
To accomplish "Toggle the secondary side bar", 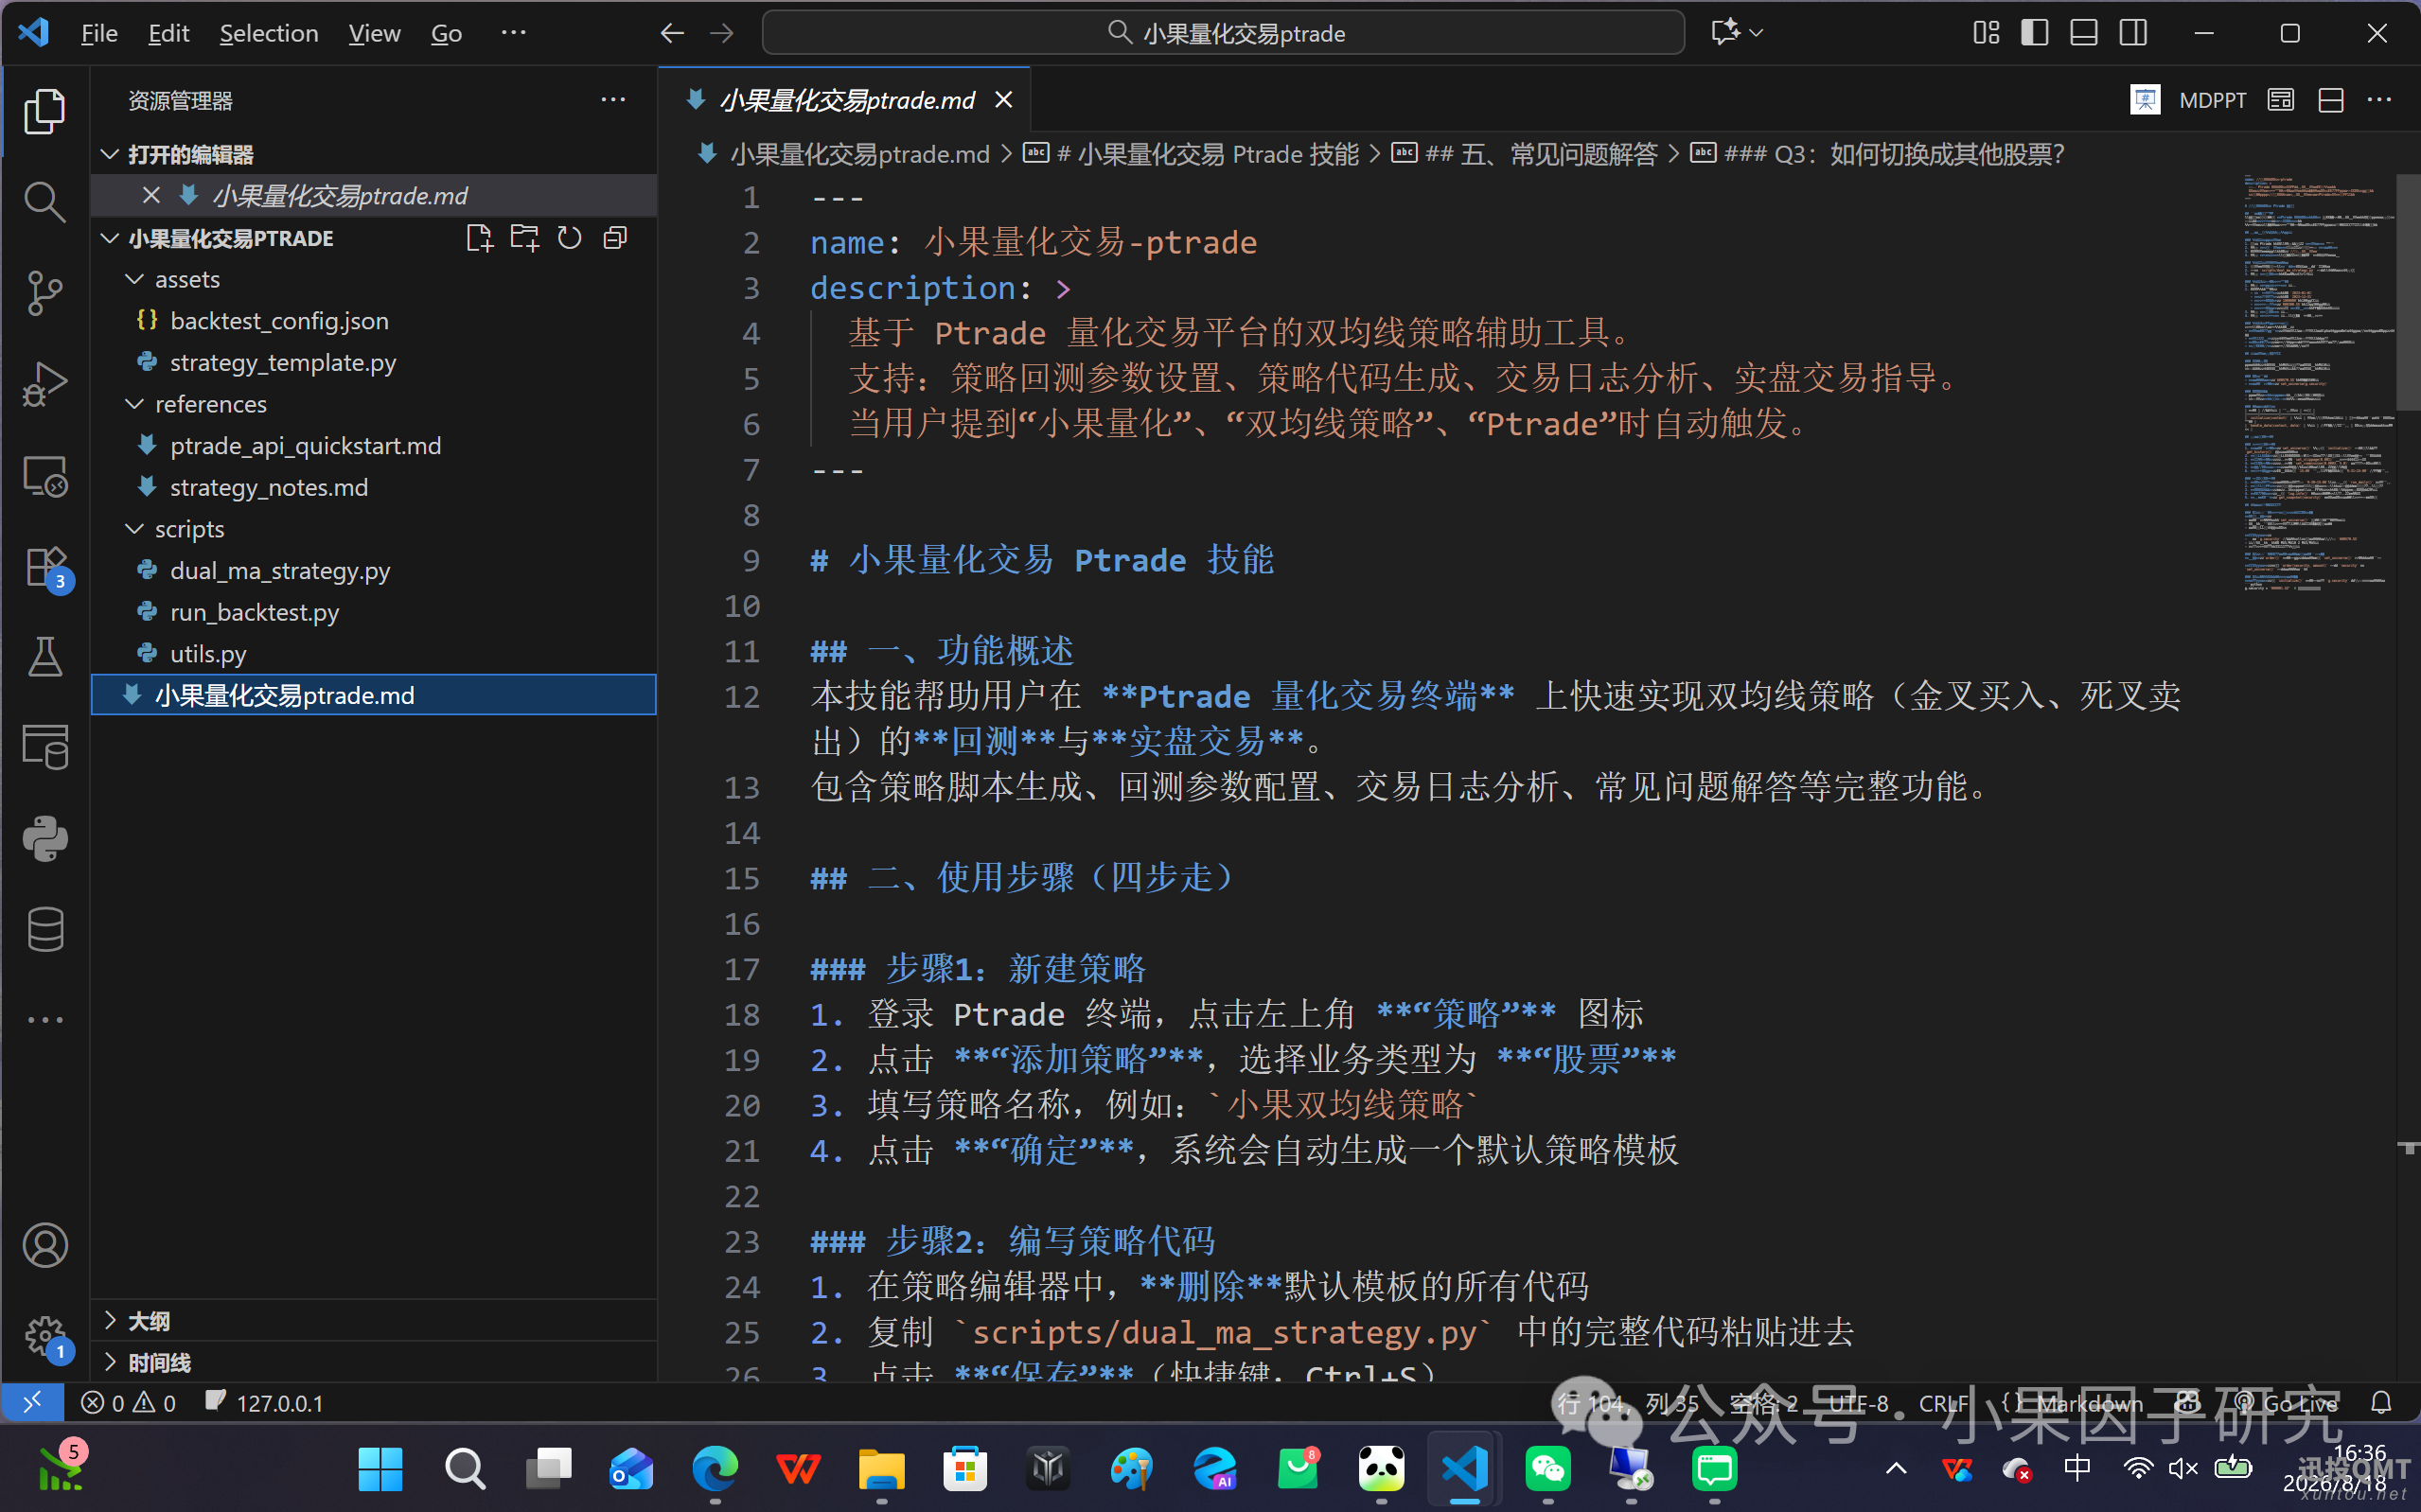I will pyautogui.click(x=2133, y=33).
